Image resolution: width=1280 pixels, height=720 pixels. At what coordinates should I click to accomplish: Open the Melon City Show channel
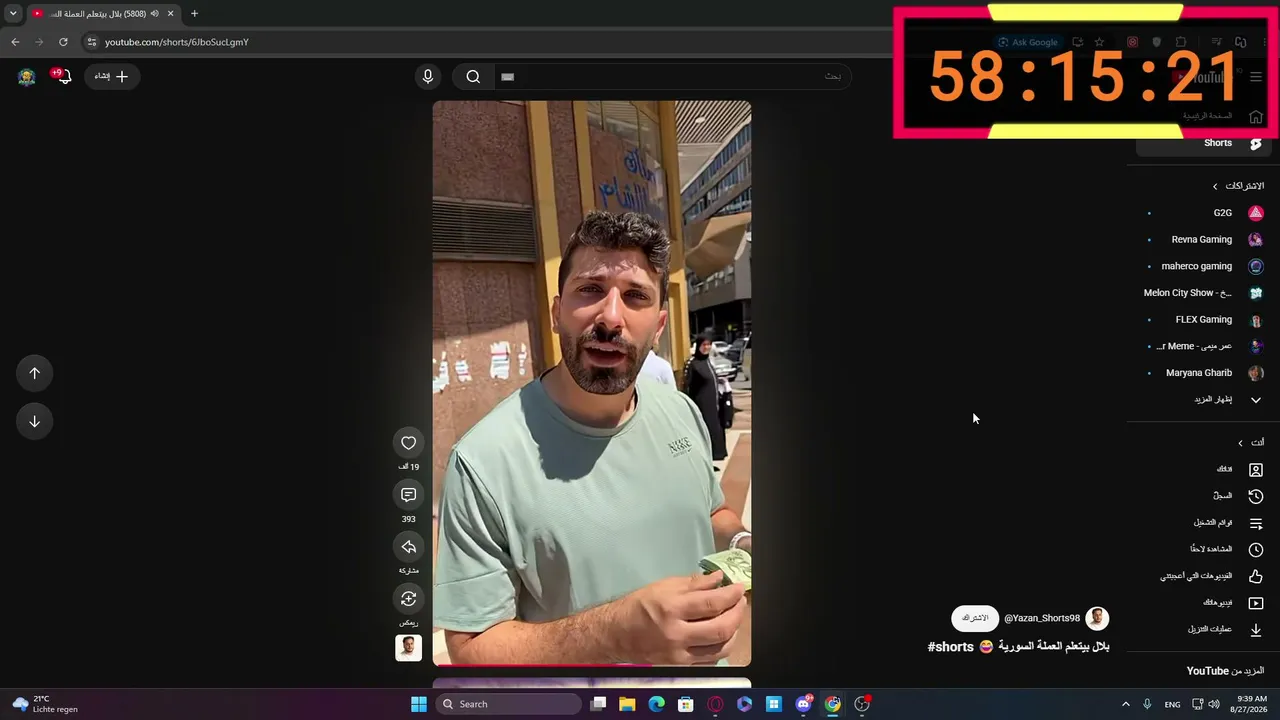click(x=1203, y=293)
